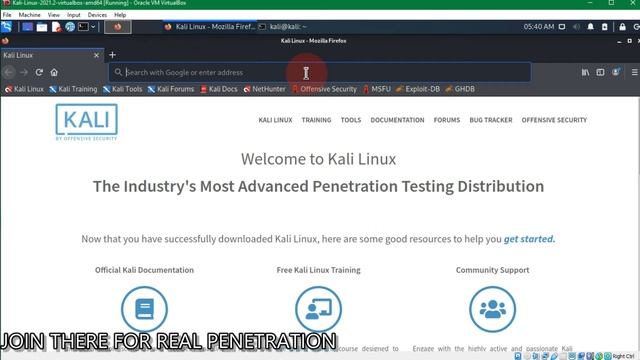Open the VirtualBox View menu
Viewport: 640px width, 360px height.
(x=53, y=15)
